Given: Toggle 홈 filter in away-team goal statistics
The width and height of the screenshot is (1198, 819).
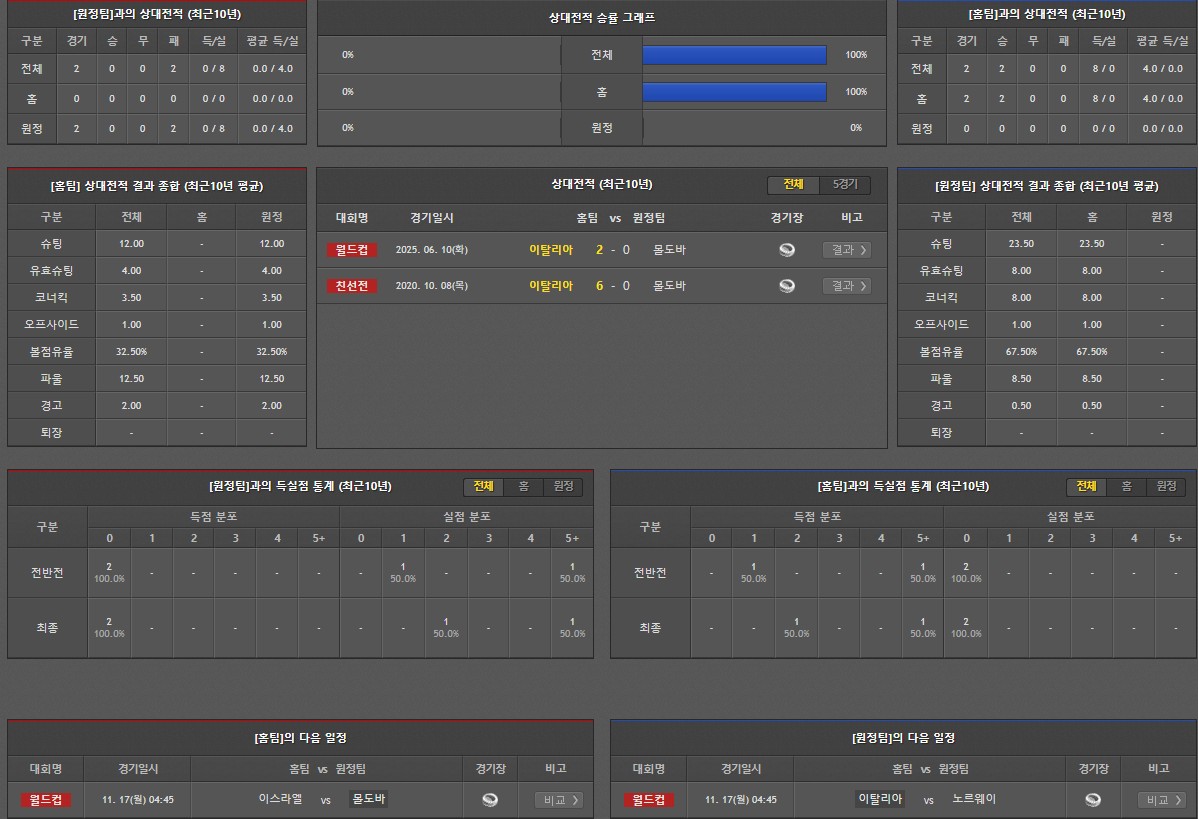Looking at the screenshot, I should (523, 487).
